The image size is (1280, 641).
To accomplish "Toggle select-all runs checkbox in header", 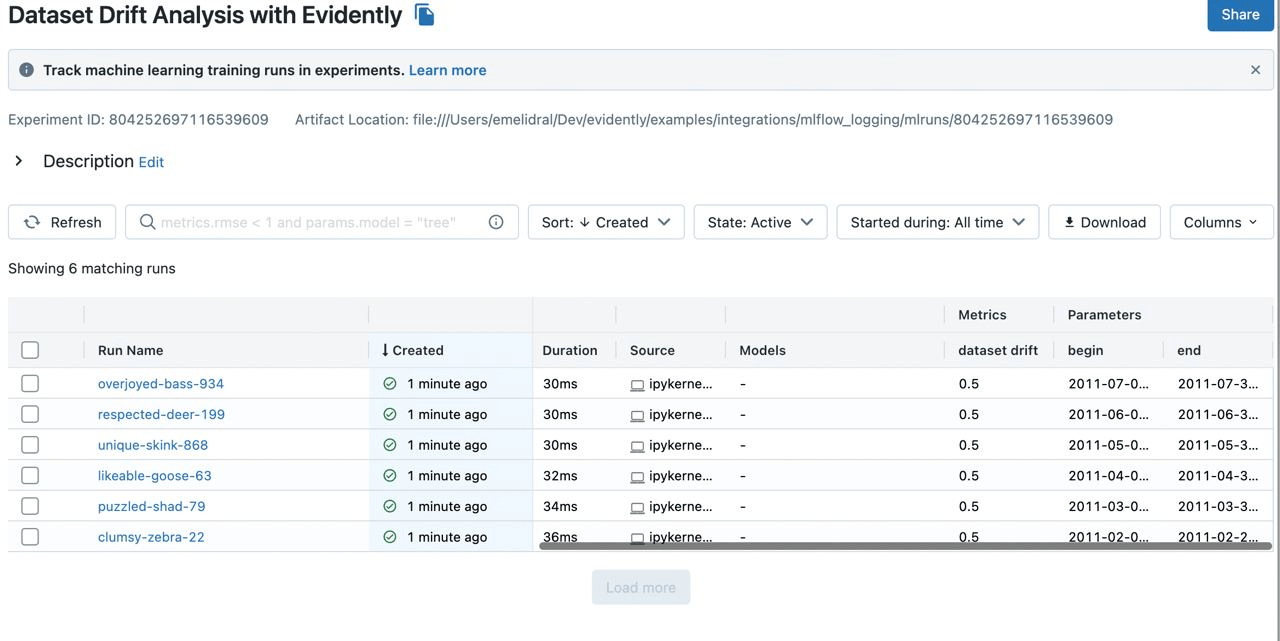I will (30, 350).
